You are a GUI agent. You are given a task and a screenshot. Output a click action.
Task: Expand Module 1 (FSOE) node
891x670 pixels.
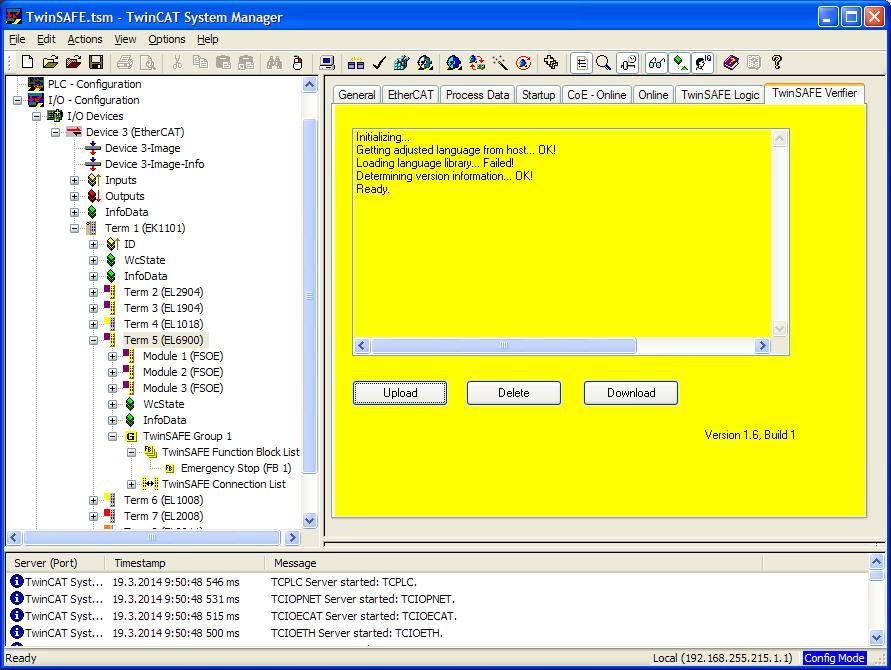click(113, 356)
